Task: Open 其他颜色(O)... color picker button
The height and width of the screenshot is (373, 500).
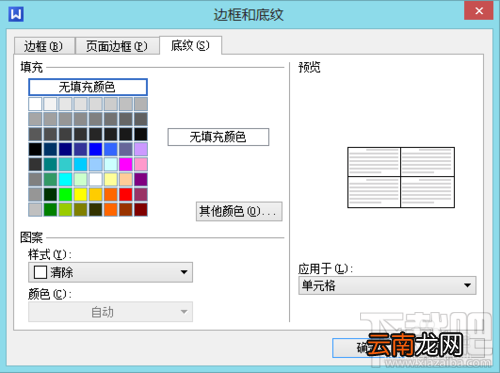Action: point(239,211)
